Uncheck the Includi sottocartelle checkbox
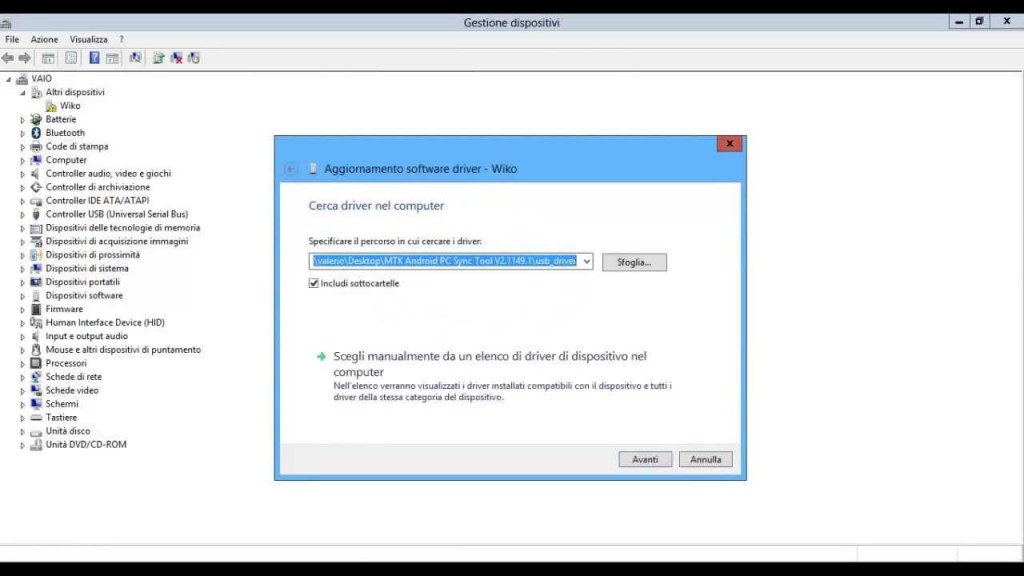The image size is (1024, 576). 315,284
